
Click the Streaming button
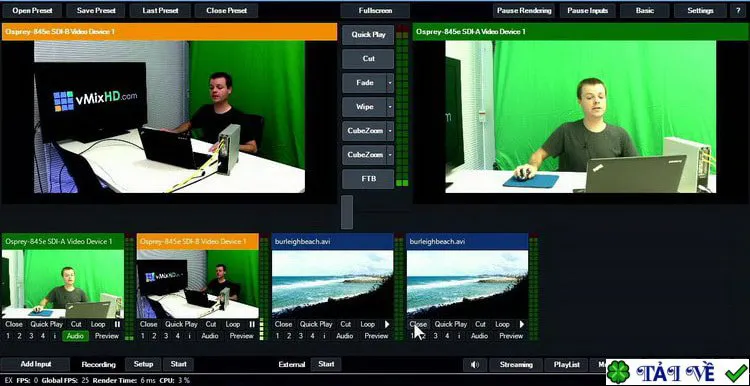[516, 364]
